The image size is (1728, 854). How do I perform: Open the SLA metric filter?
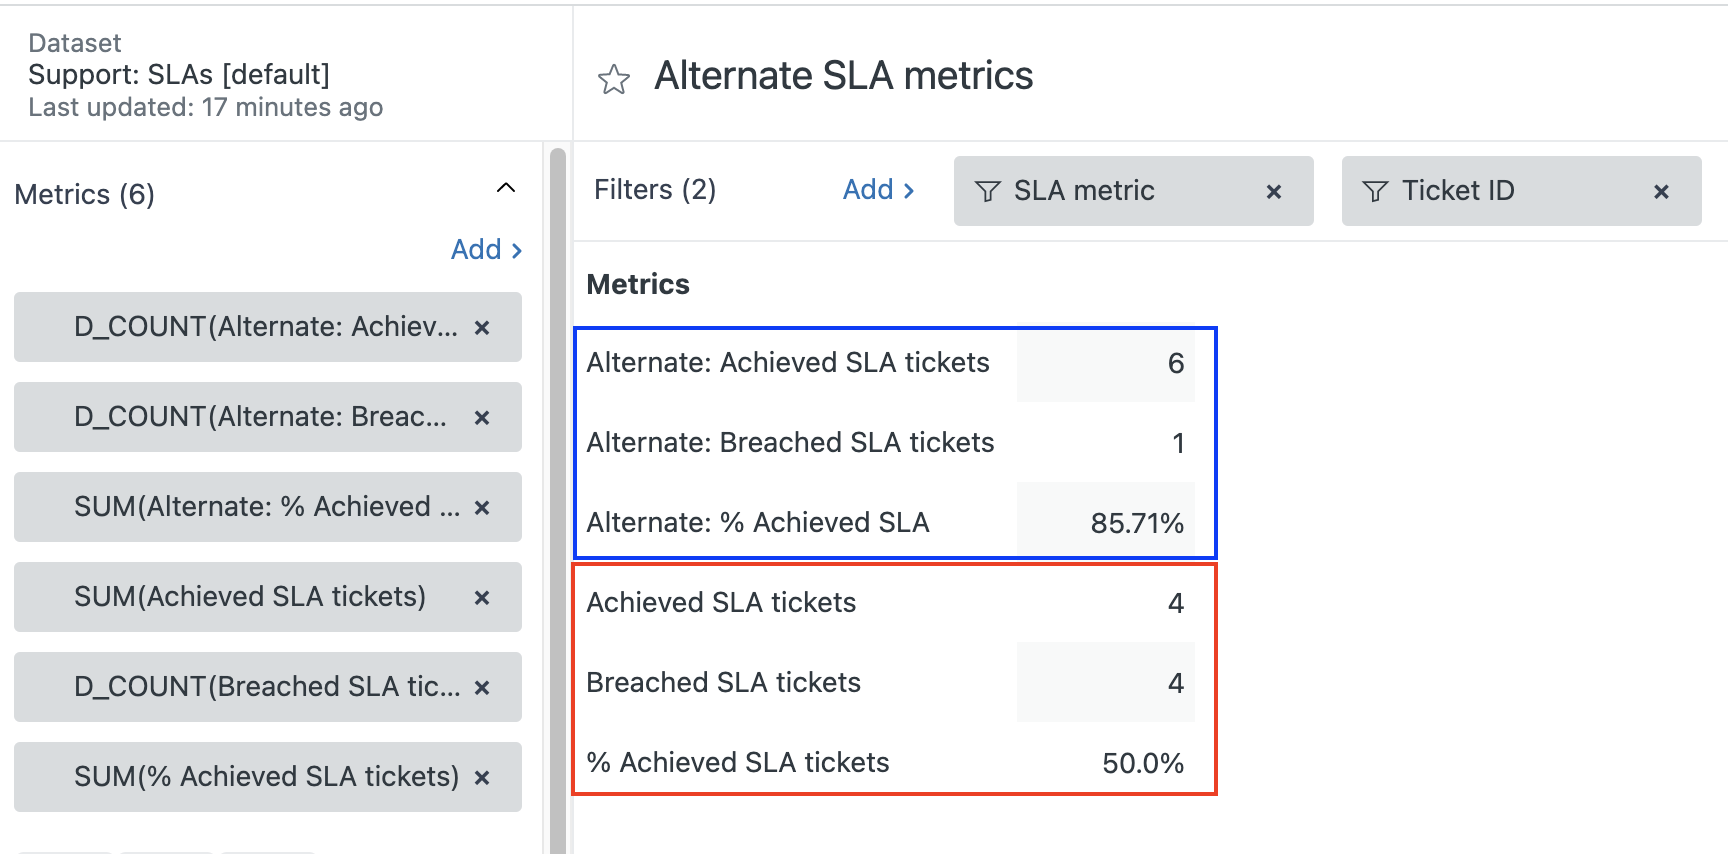(x=1084, y=191)
